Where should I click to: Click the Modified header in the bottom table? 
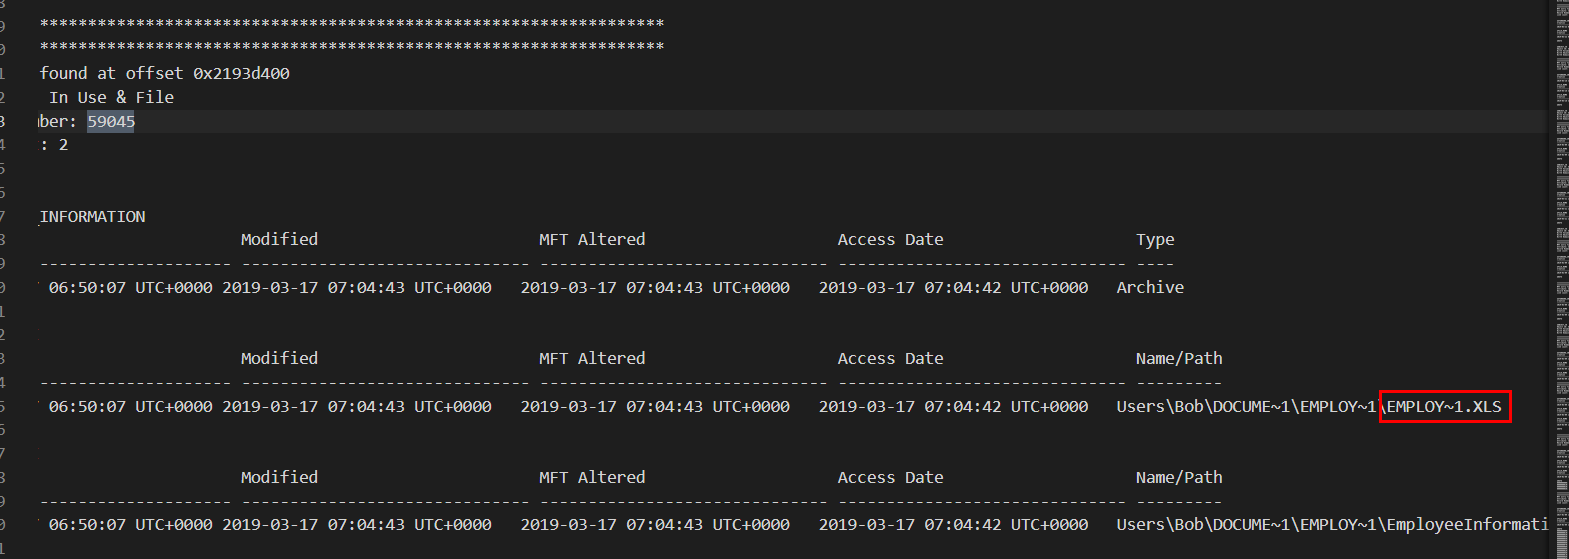coord(279,477)
